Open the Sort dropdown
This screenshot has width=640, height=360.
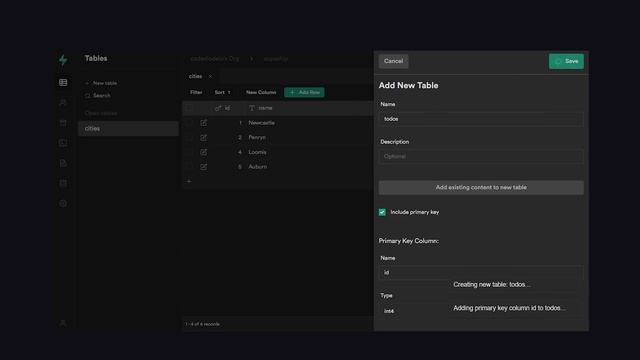222,93
